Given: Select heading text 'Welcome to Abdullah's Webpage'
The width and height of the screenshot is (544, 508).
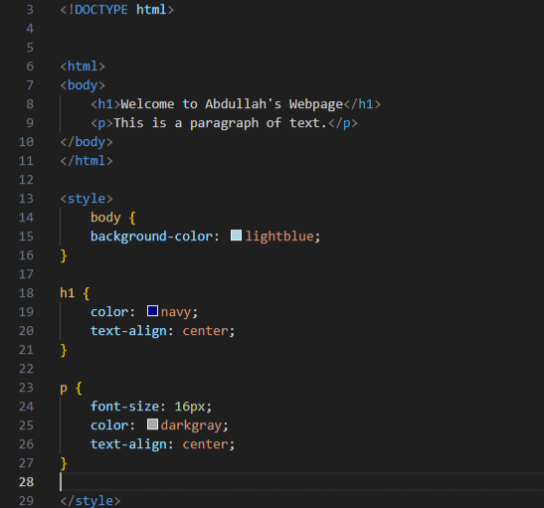Looking at the screenshot, I should coord(232,104).
